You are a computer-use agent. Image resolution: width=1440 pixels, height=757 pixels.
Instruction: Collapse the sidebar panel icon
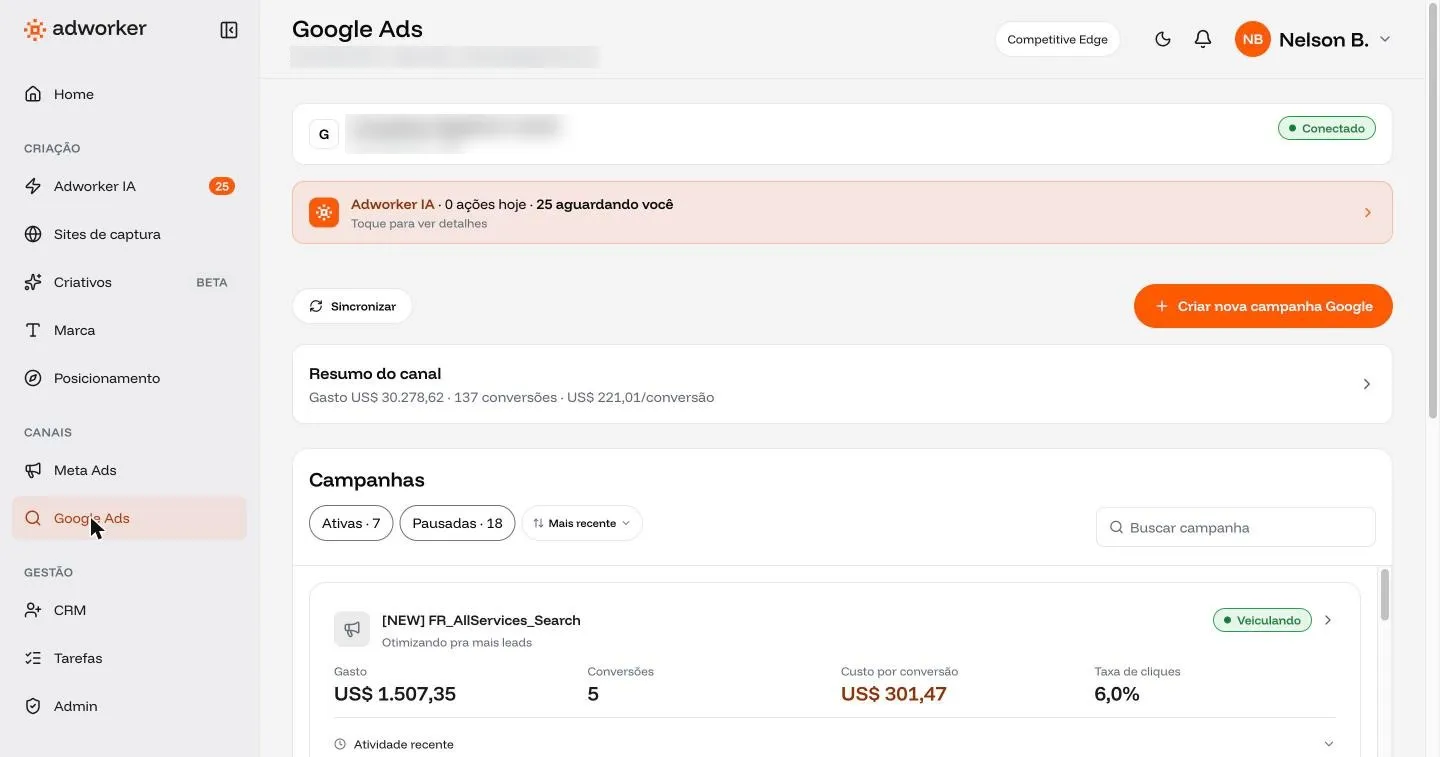(x=229, y=30)
